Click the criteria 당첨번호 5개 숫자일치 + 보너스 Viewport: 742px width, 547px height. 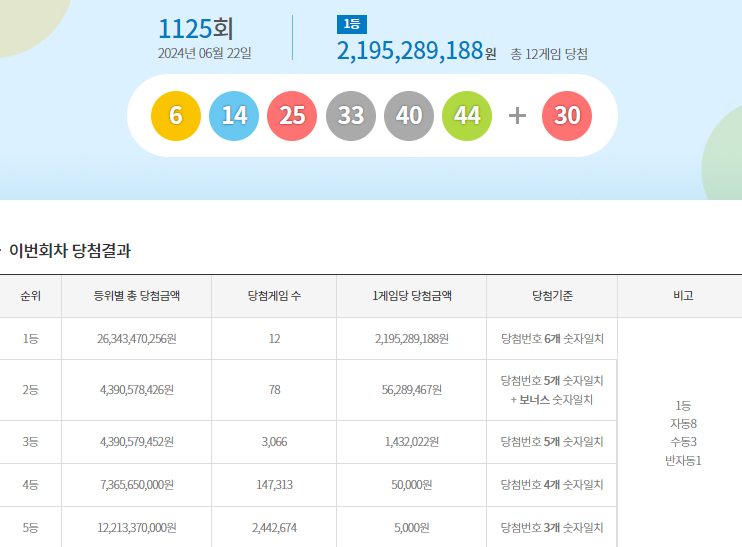point(552,390)
